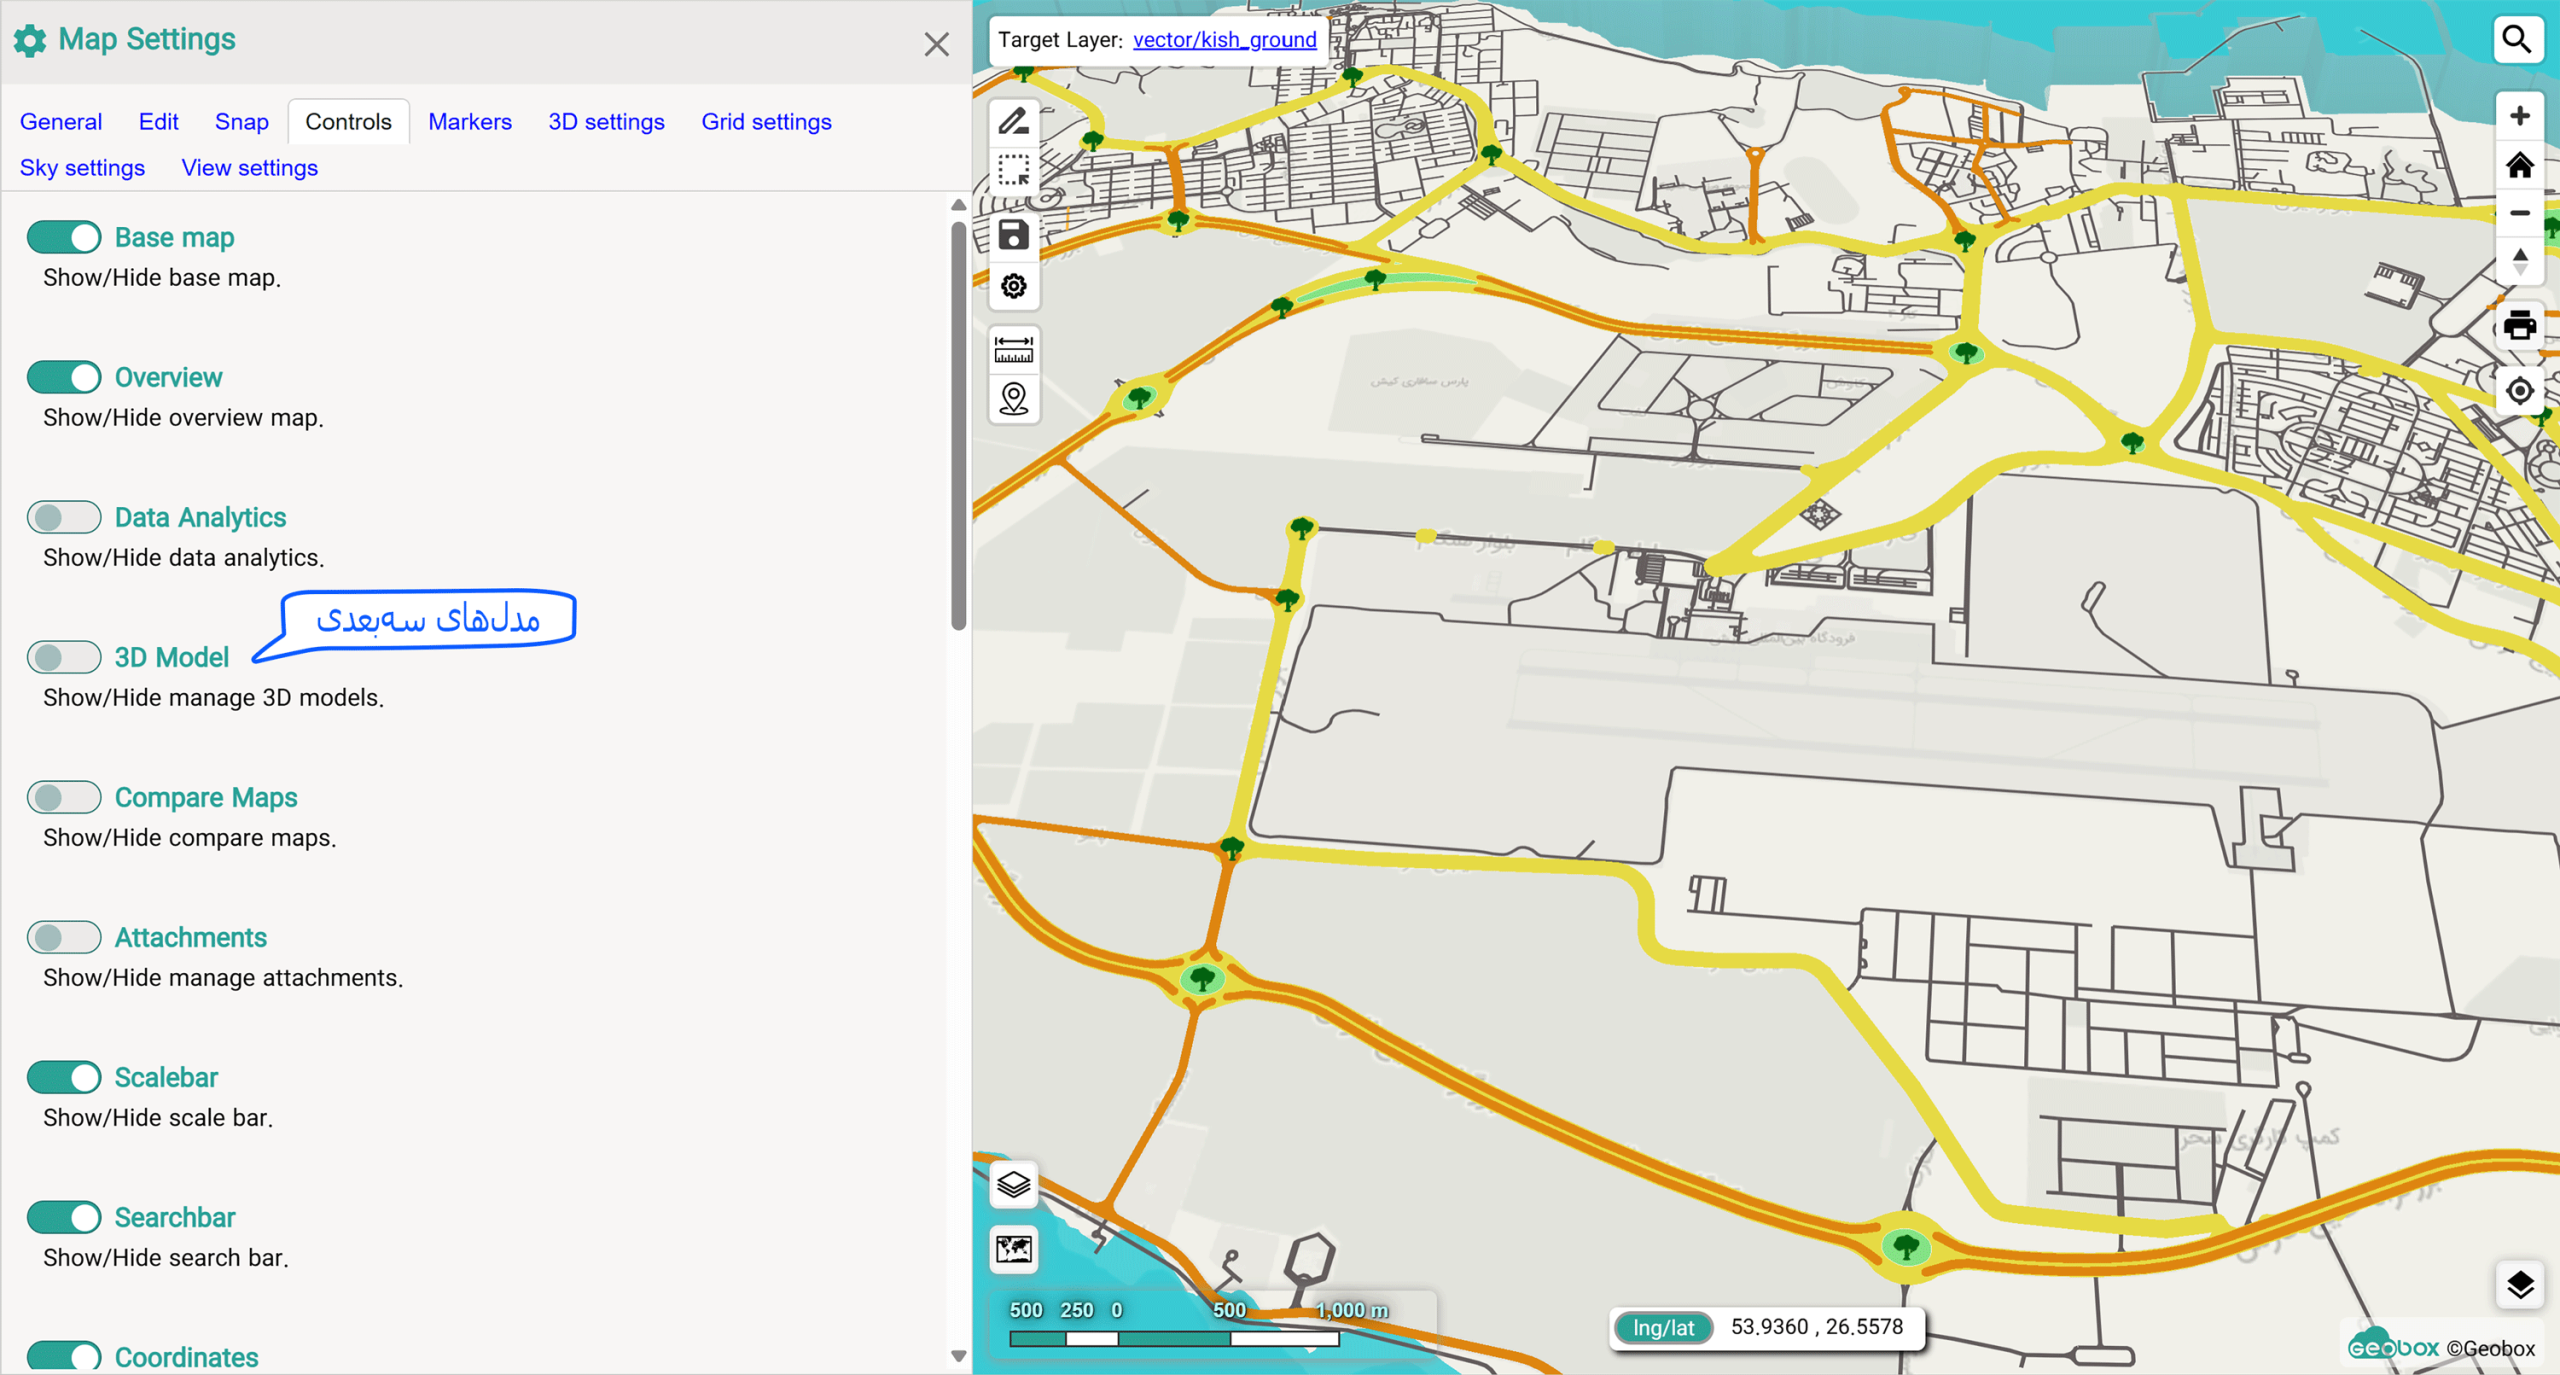Click the location pin marker tool
This screenshot has height=1375, width=2560.
[1013, 399]
